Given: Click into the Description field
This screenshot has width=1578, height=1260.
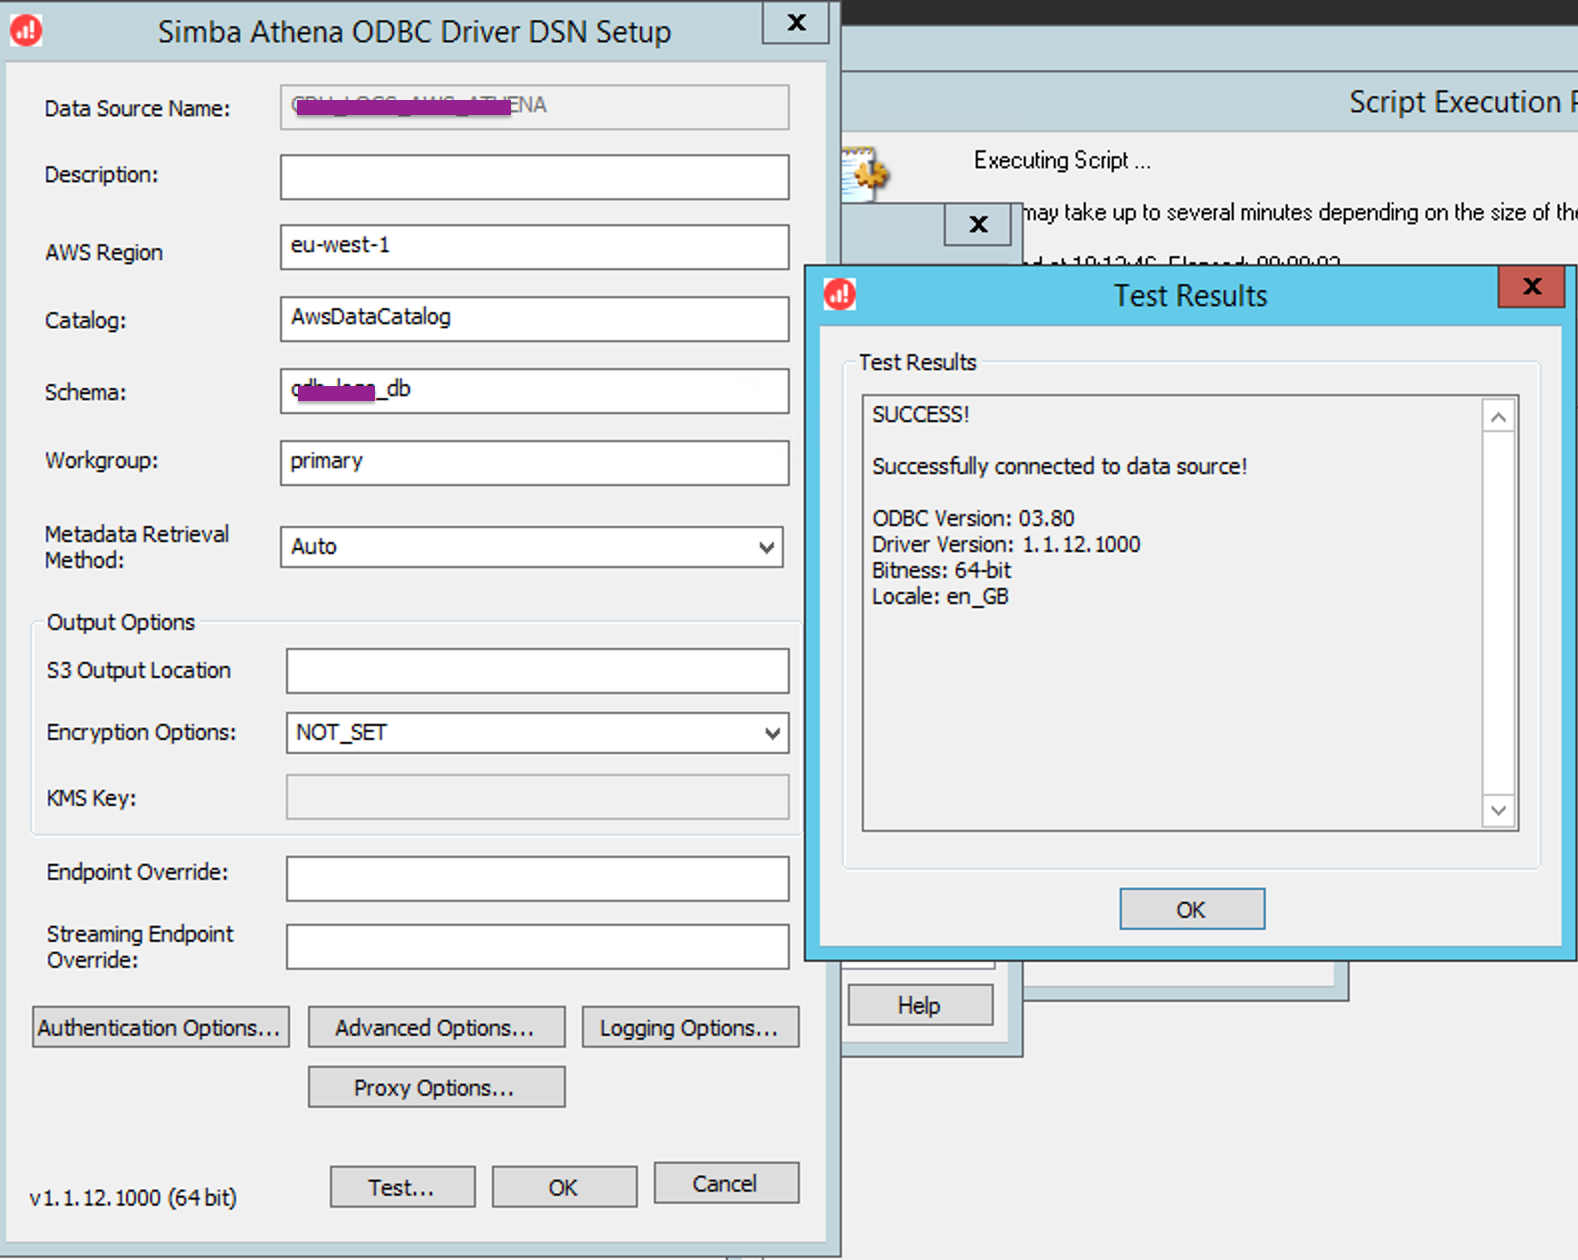Looking at the screenshot, I should [x=534, y=177].
